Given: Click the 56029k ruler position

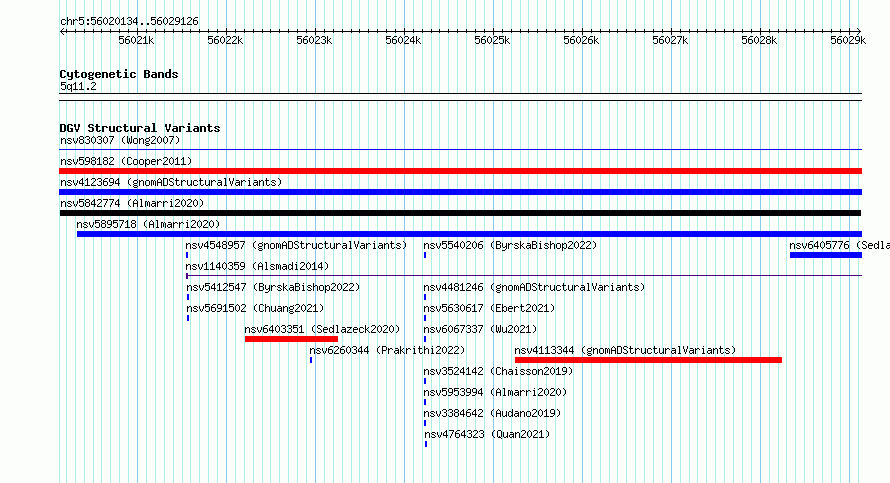Looking at the screenshot, I should [848, 40].
